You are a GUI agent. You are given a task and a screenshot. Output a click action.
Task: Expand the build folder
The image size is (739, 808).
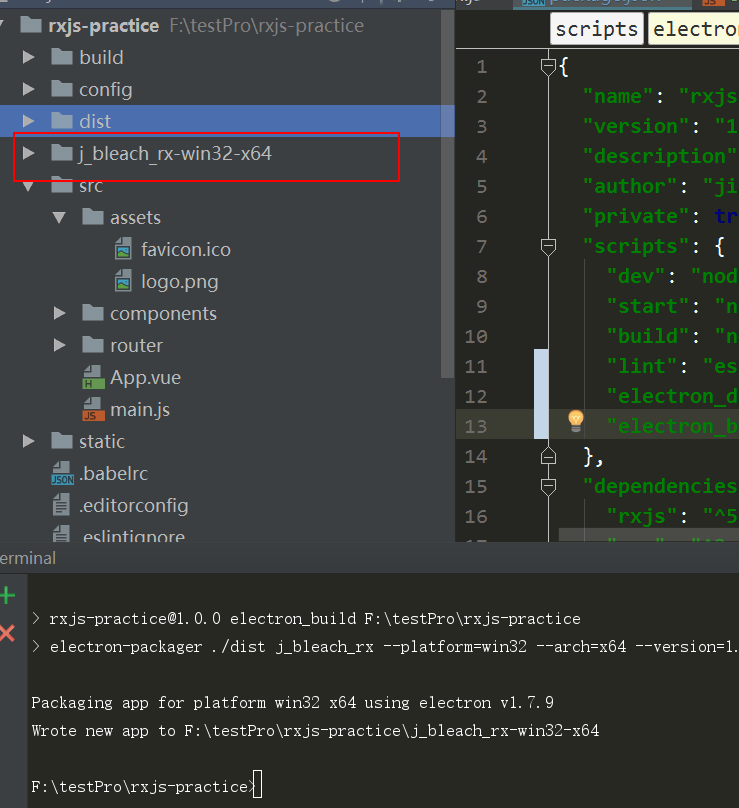coord(29,57)
